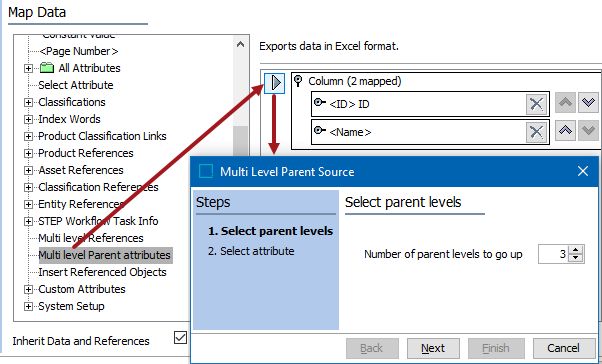
Task: Expand the Product References node
Action: [28, 154]
